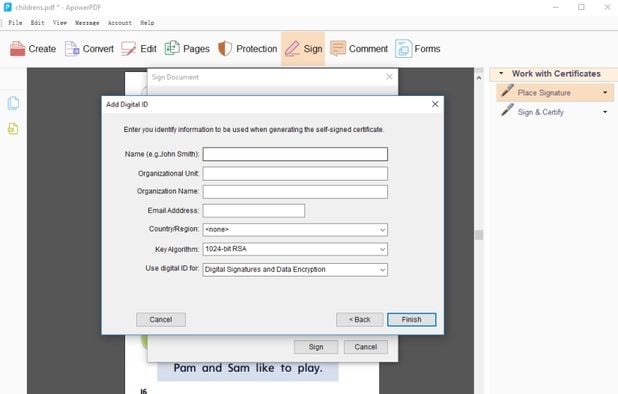Open the bookmarks sidebar icon below the thumbnails icon
This screenshot has width=618, height=394.
point(13,128)
